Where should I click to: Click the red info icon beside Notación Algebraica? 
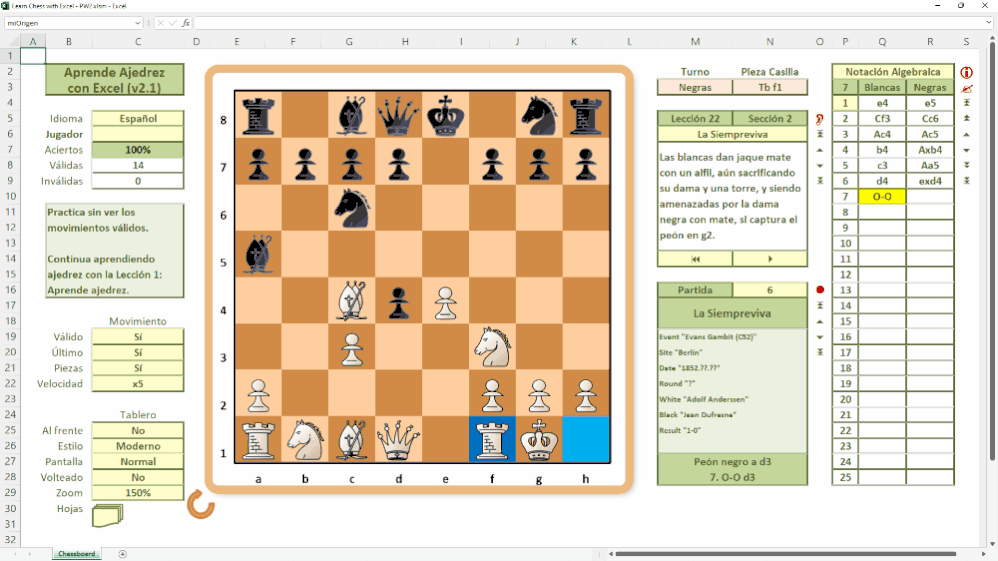click(966, 73)
